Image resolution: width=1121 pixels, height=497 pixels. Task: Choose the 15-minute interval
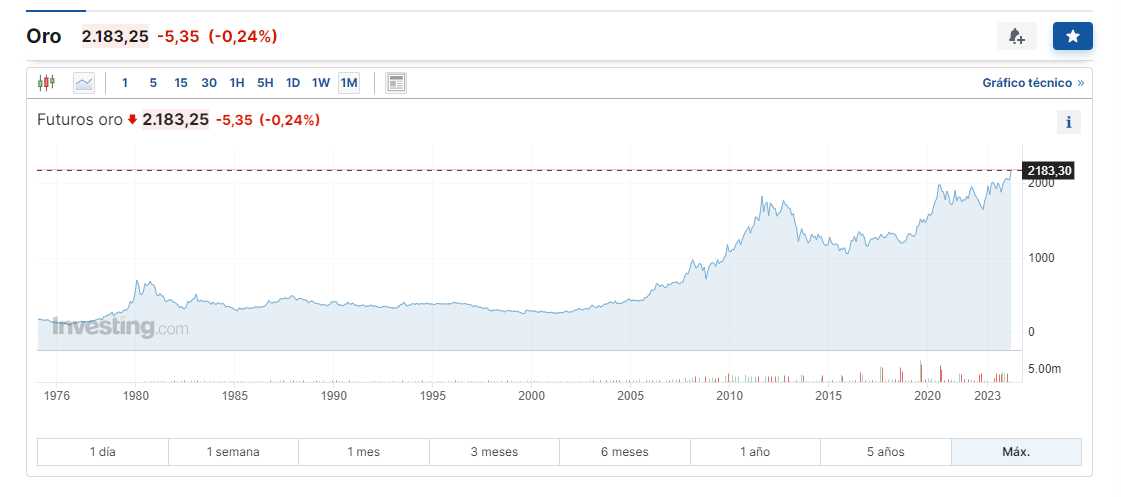tap(181, 83)
